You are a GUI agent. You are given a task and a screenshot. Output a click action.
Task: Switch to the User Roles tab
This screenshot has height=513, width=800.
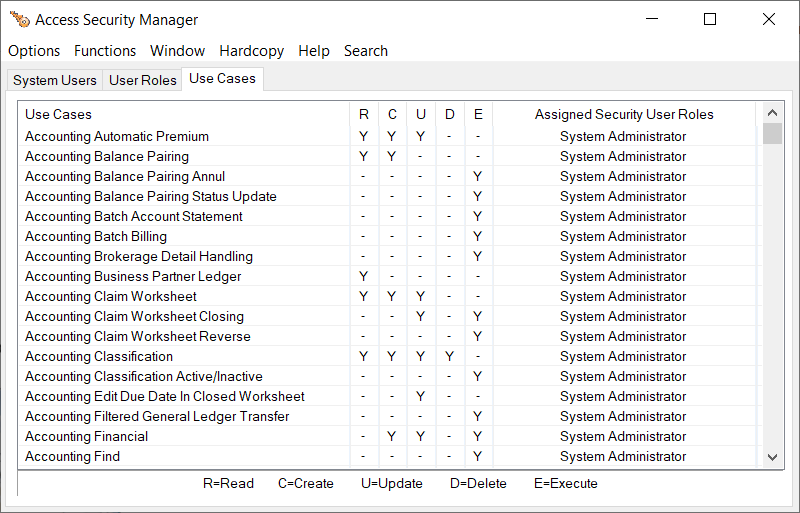coord(143,80)
